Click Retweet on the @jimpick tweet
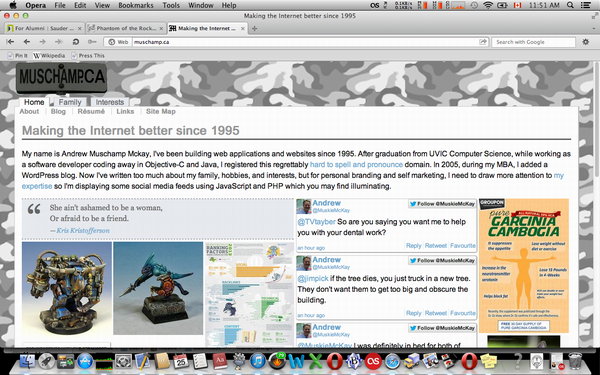The height and width of the screenshot is (375, 600). coord(435,313)
